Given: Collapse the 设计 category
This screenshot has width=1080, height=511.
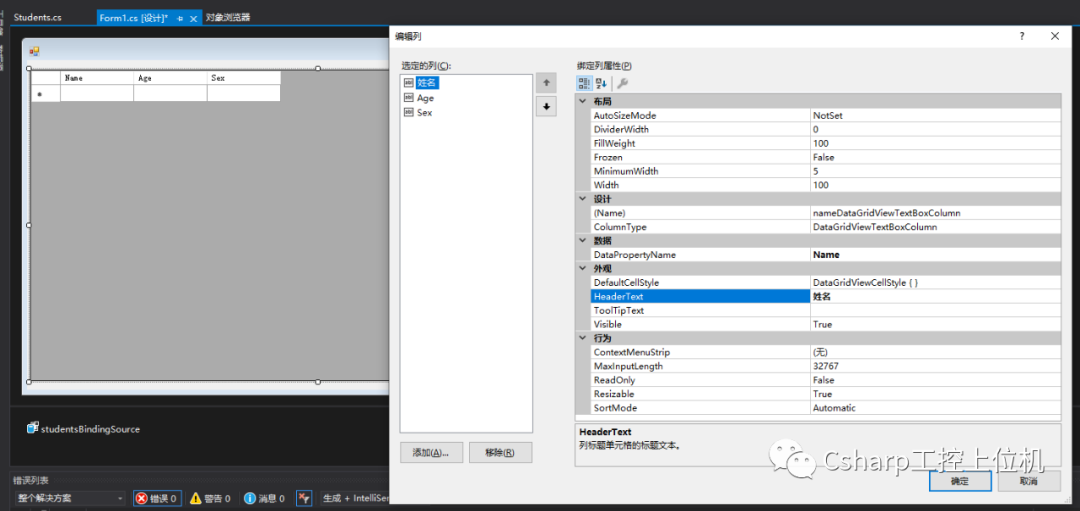Looking at the screenshot, I should tap(583, 199).
